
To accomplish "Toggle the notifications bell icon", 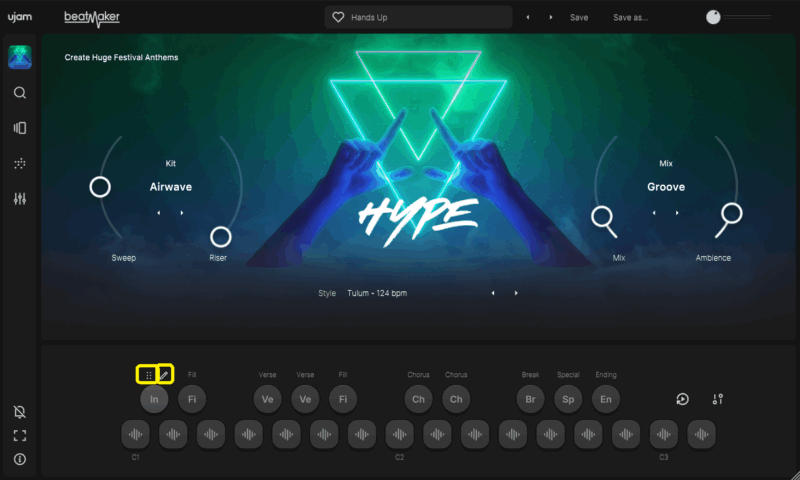I will [20, 412].
